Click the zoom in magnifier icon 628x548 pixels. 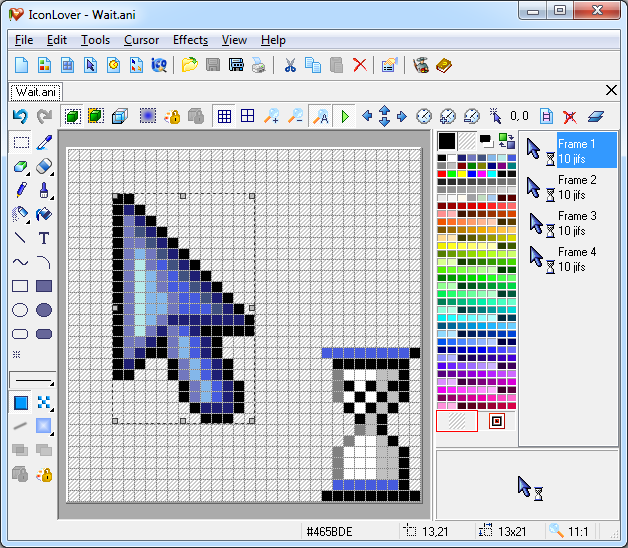272,116
